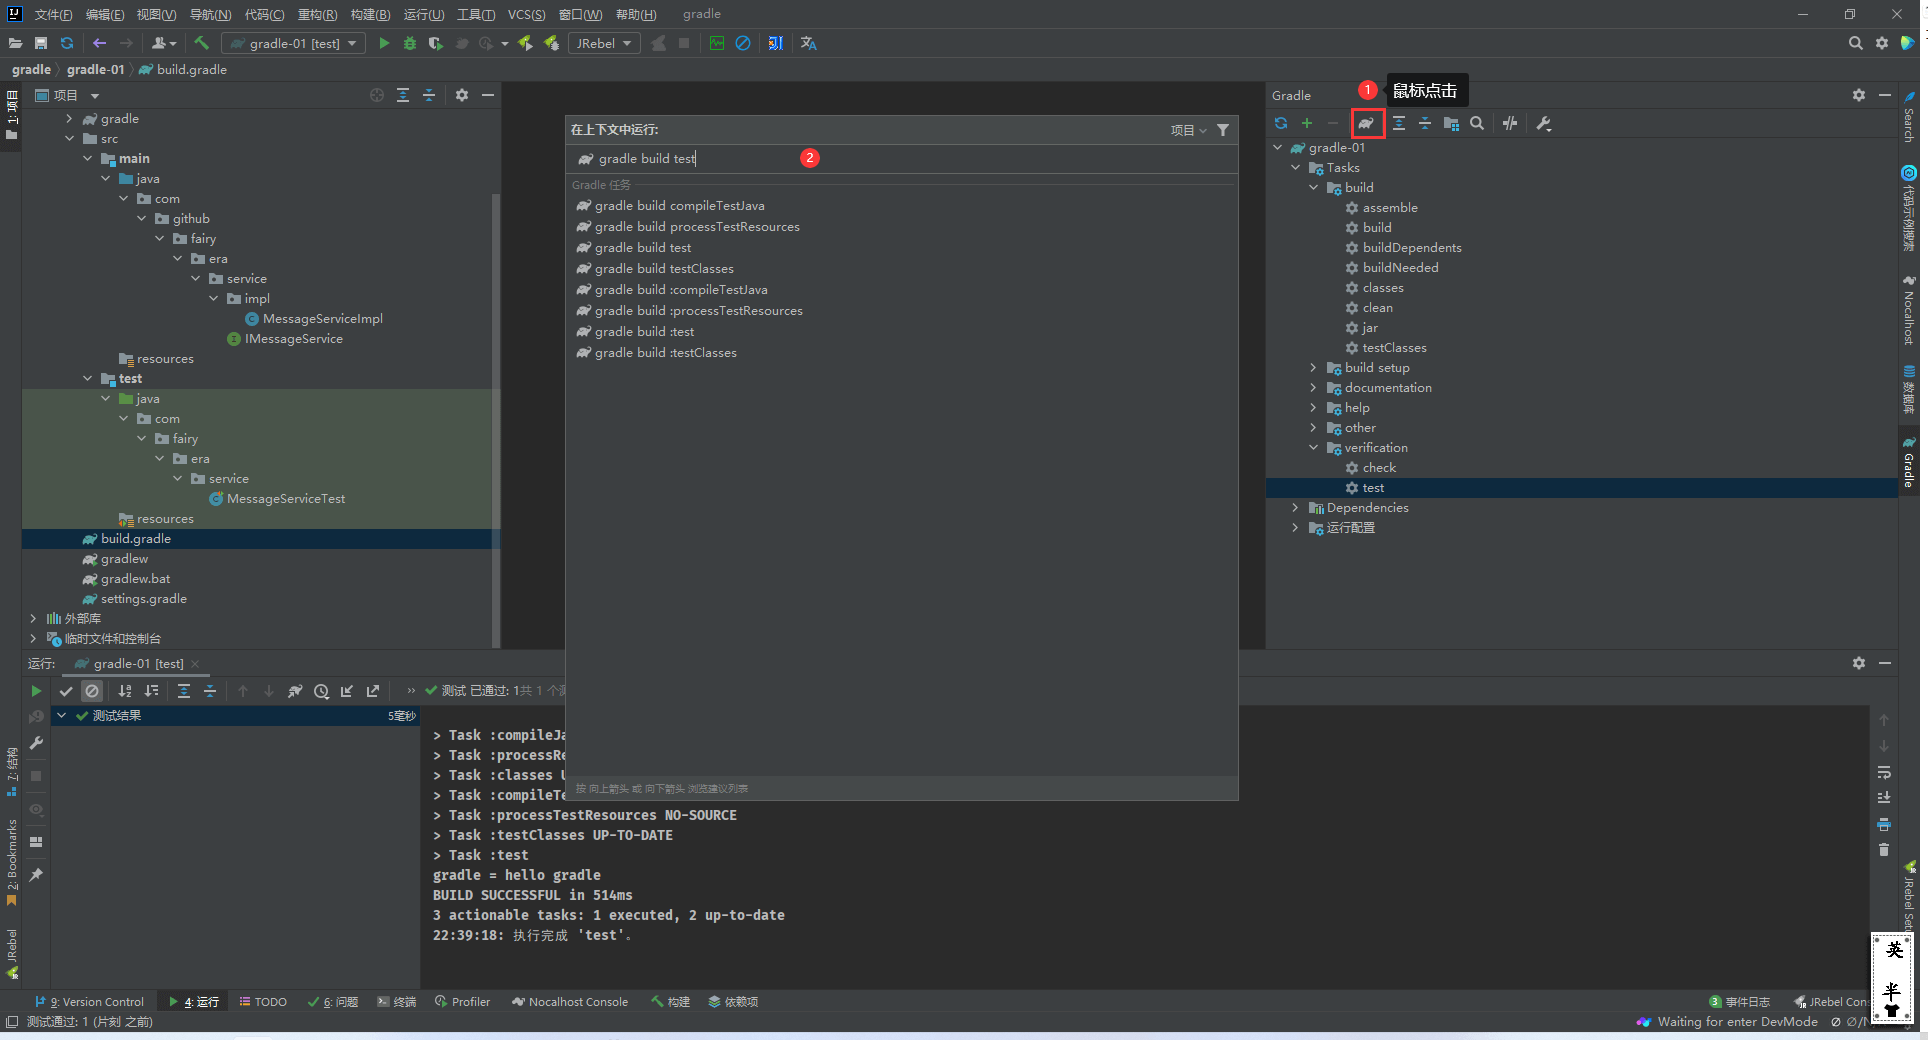This screenshot has height=1040, width=1928.
Task: Collapse main folder in project tree
Action: (x=88, y=159)
